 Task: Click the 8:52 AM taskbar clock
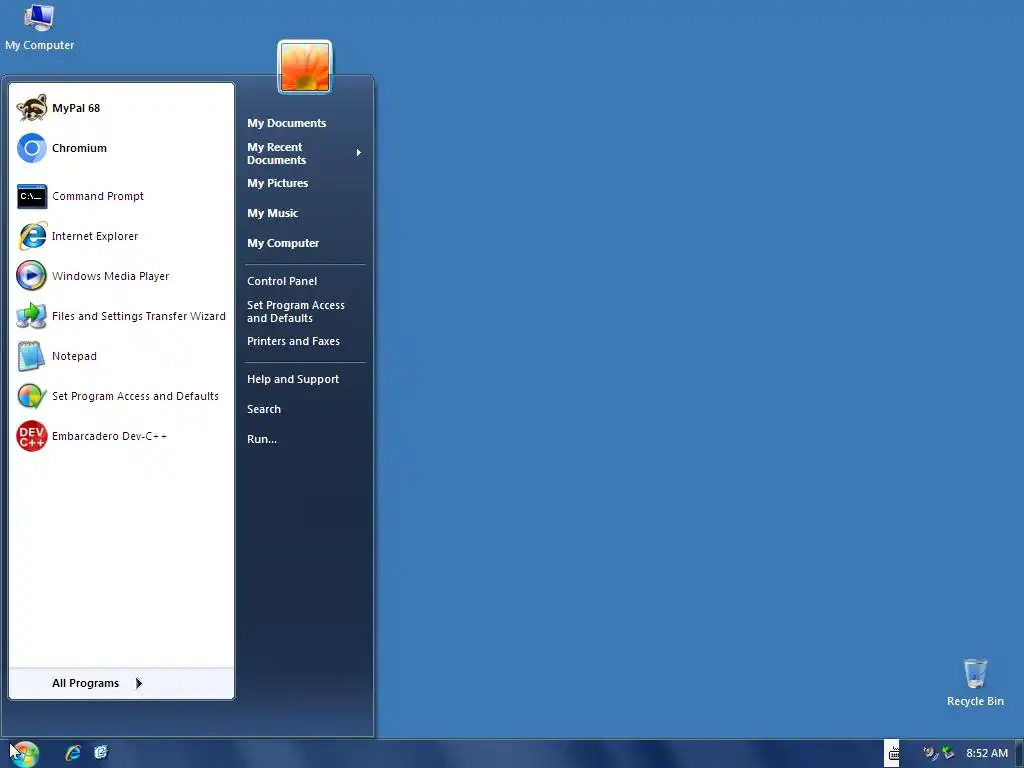point(987,753)
